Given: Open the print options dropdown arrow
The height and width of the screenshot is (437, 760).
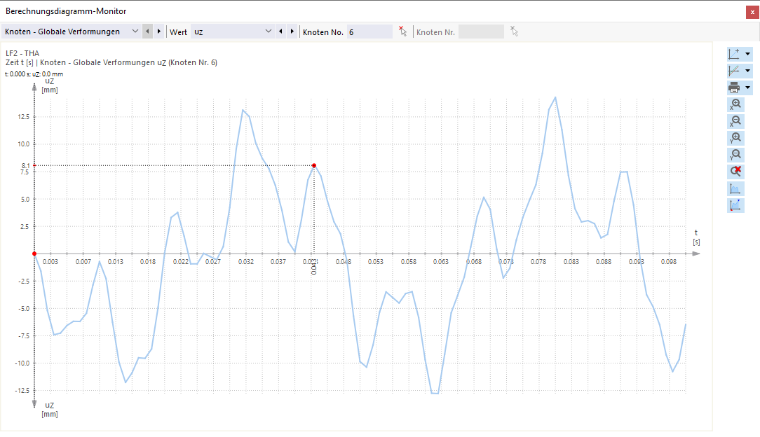Looking at the screenshot, I should 747,88.
